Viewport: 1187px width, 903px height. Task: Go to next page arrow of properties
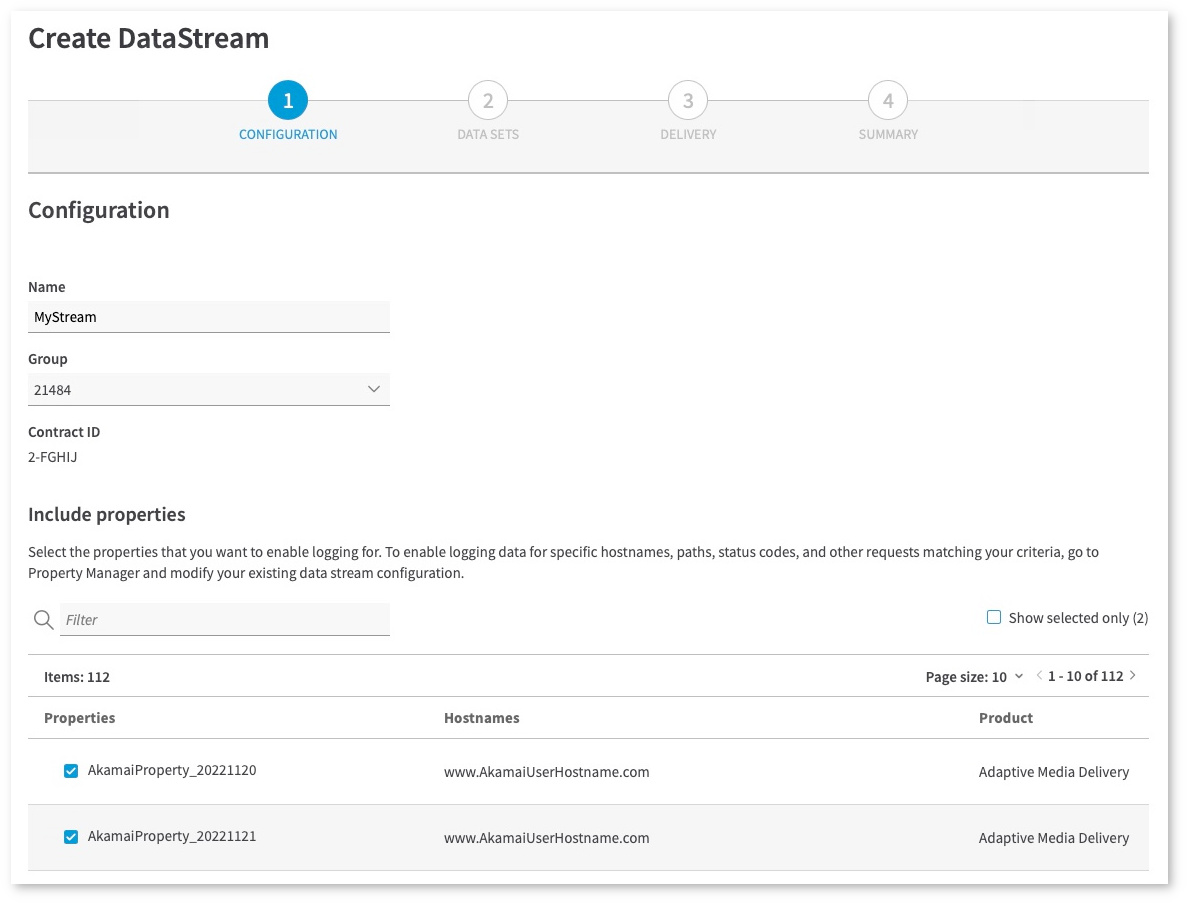tap(1133, 676)
